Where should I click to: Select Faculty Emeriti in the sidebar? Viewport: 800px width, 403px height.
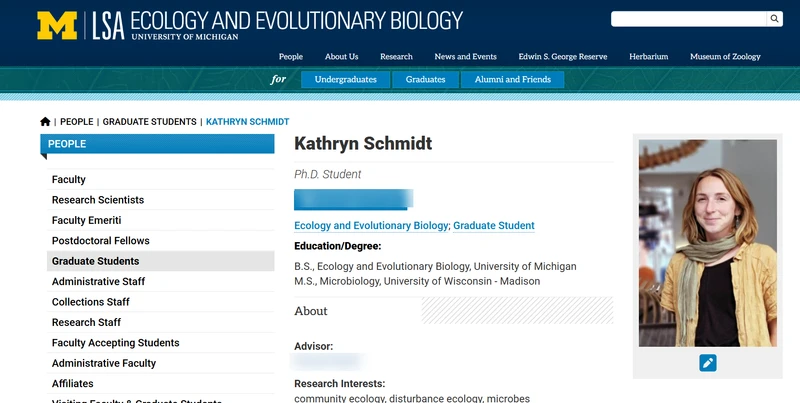coord(160,220)
